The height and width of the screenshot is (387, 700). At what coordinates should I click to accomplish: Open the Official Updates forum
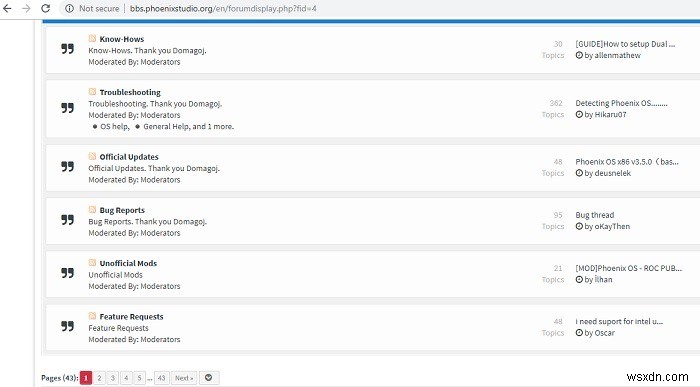coord(129,157)
